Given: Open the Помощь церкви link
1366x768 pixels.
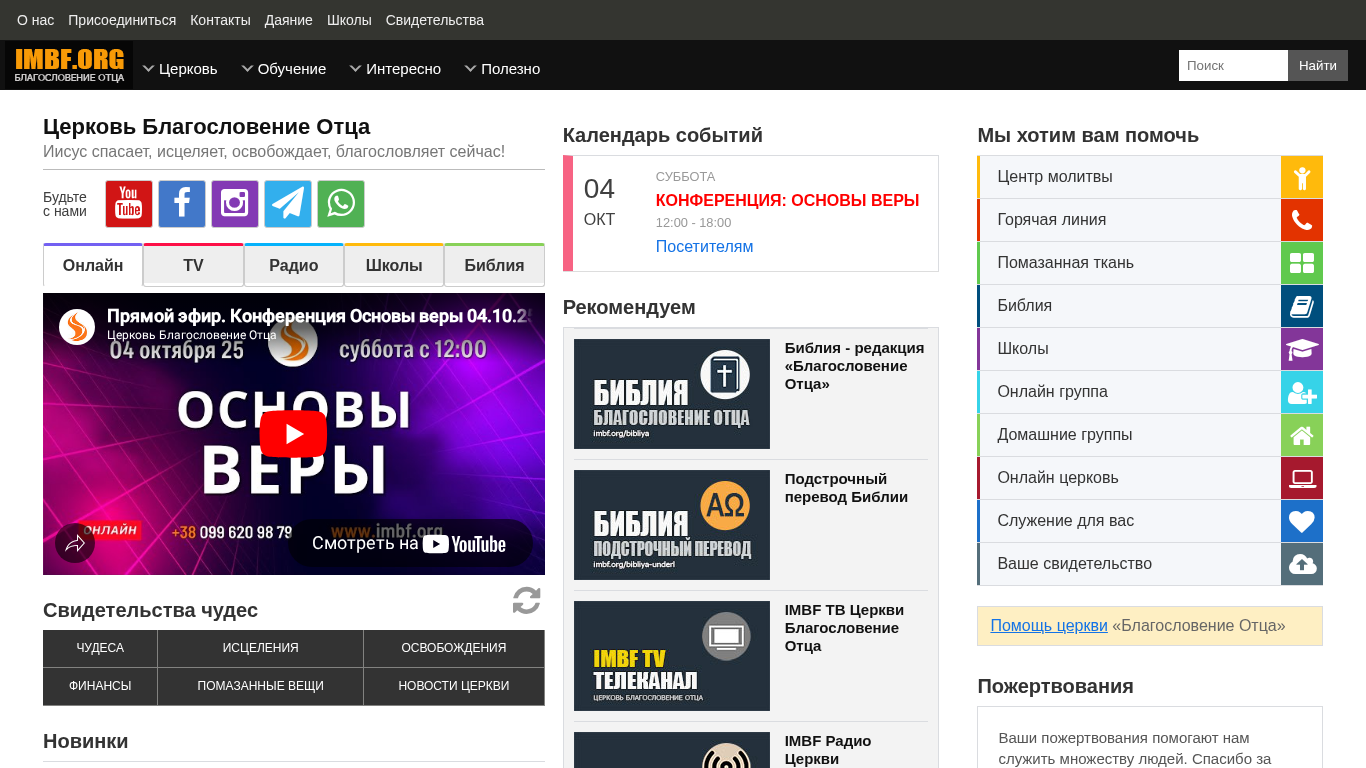Looking at the screenshot, I should click(1049, 625).
